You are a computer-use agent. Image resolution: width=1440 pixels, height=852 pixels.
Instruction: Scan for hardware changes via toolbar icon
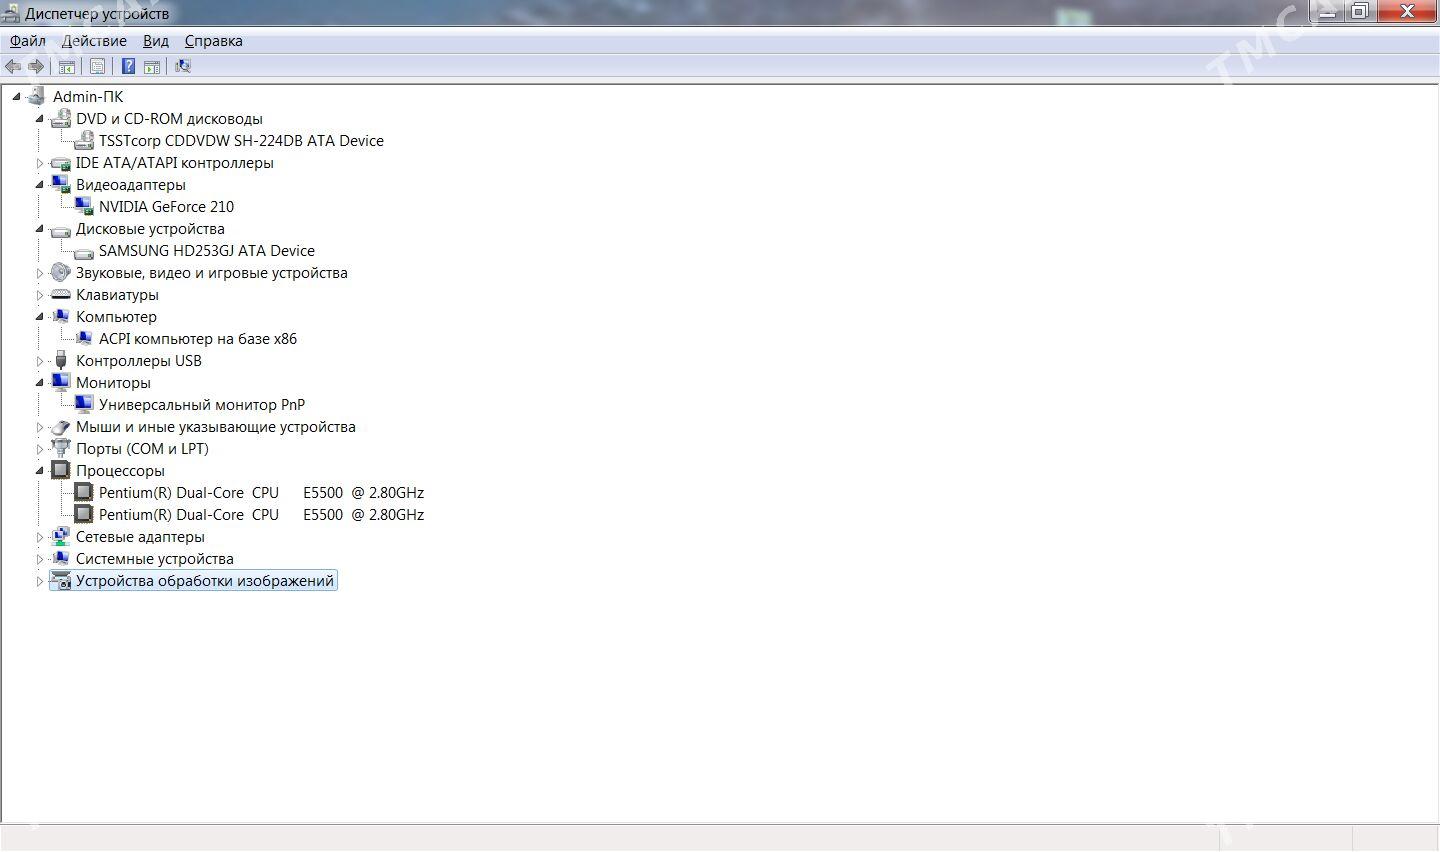coord(183,66)
